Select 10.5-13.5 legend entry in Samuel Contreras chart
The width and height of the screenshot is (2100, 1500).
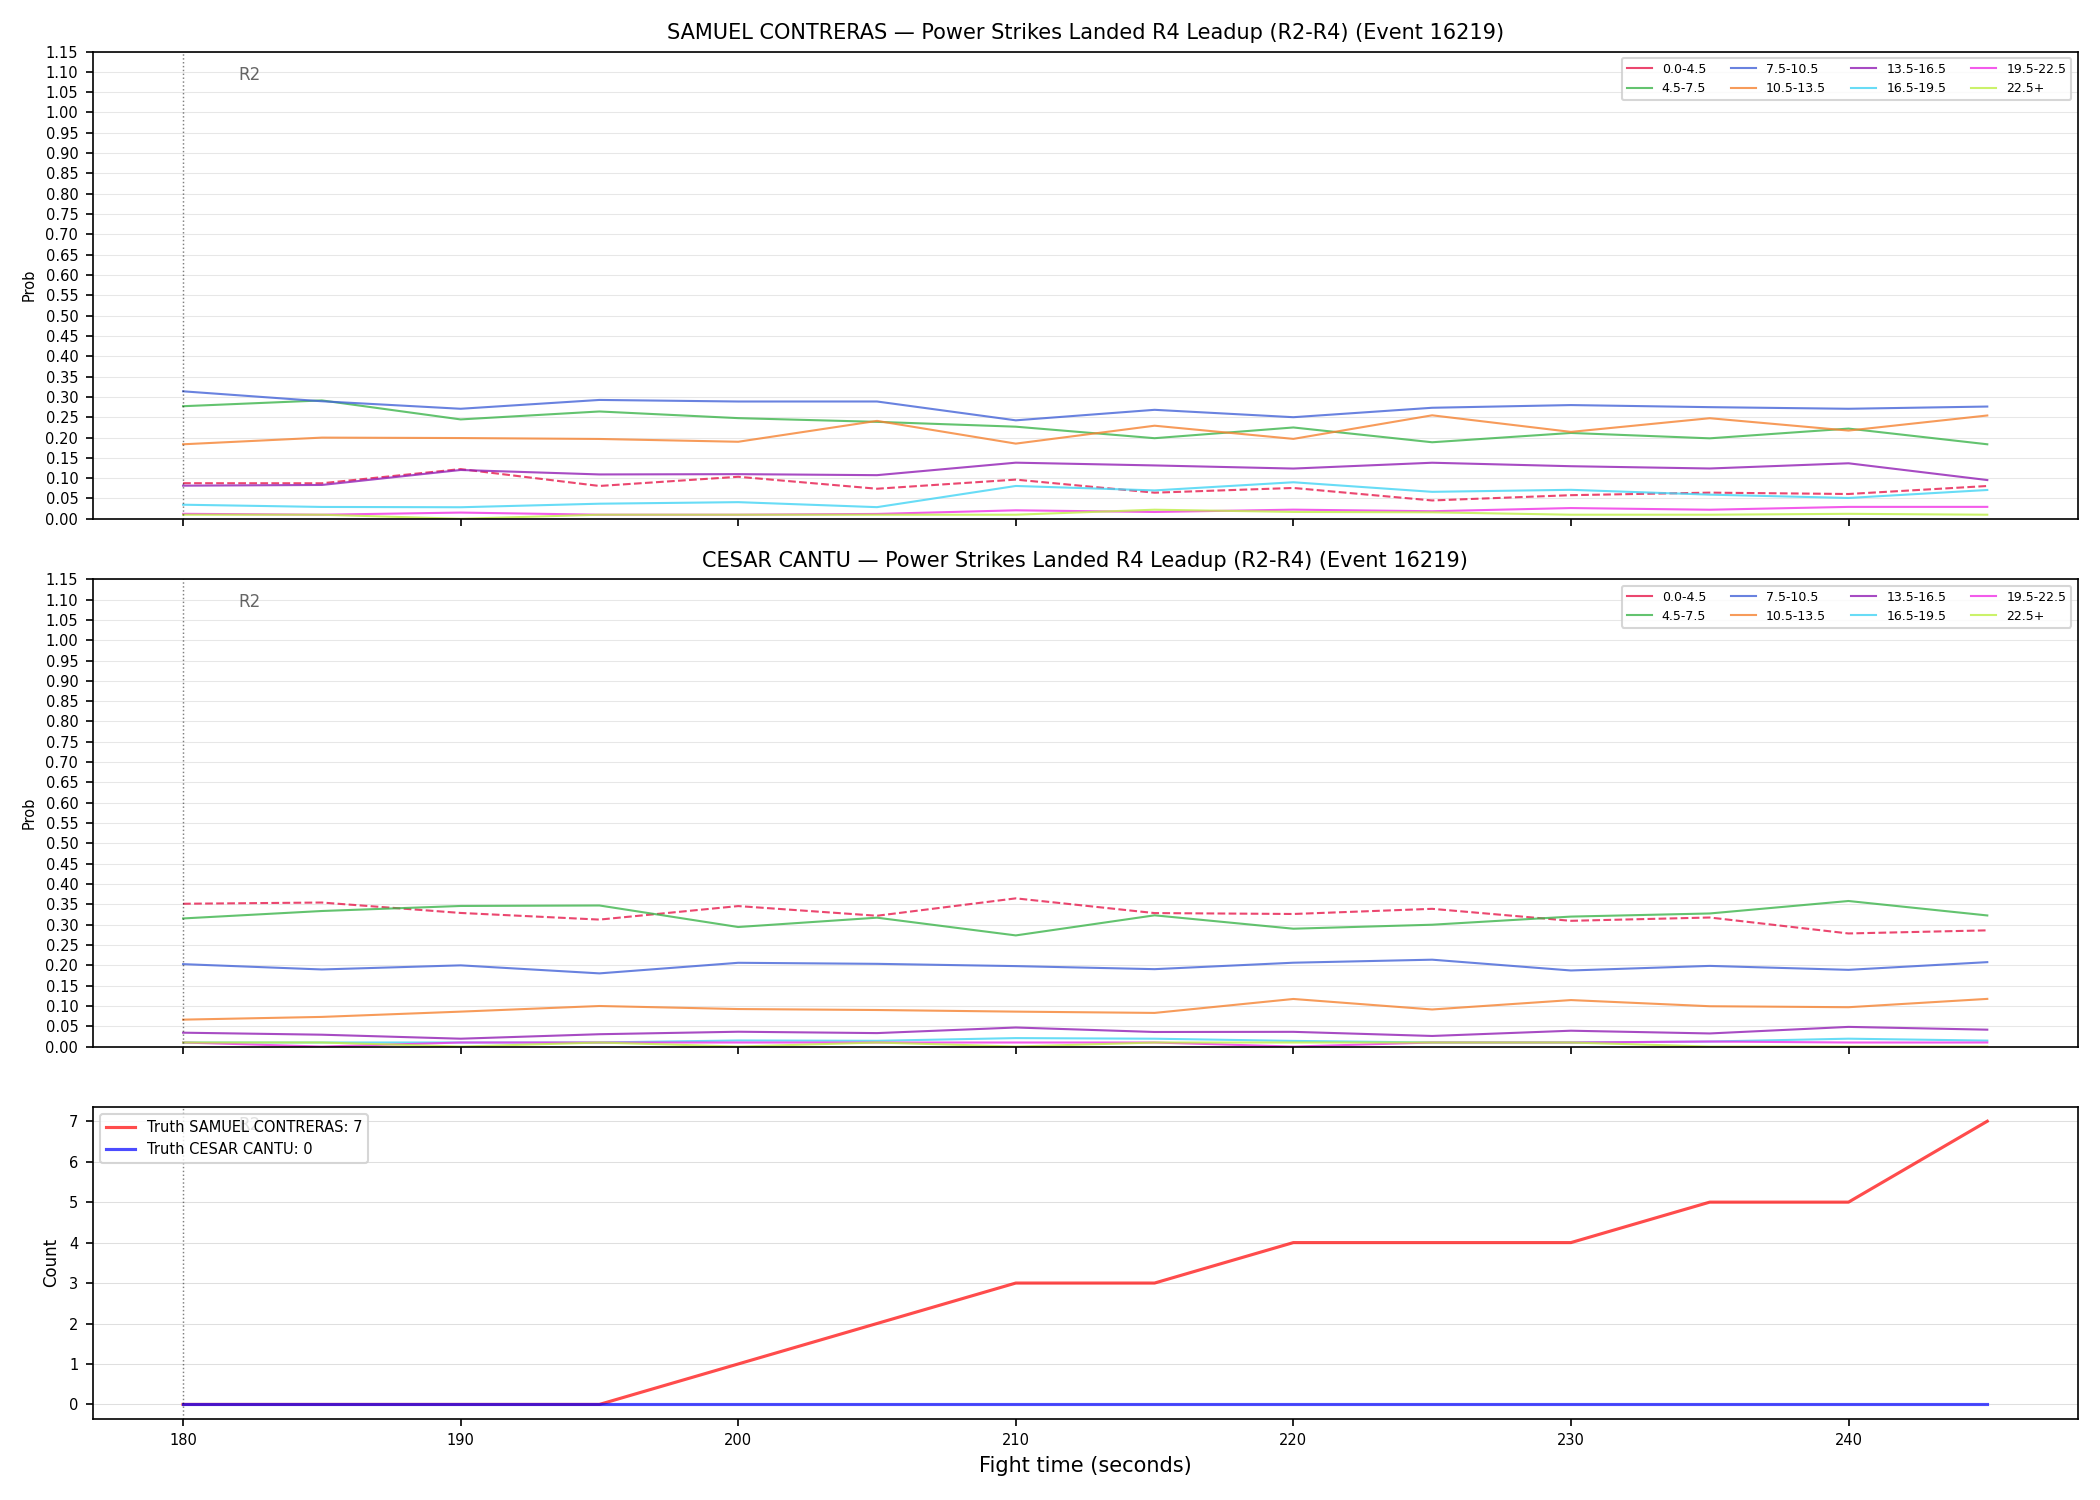coord(1779,88)
